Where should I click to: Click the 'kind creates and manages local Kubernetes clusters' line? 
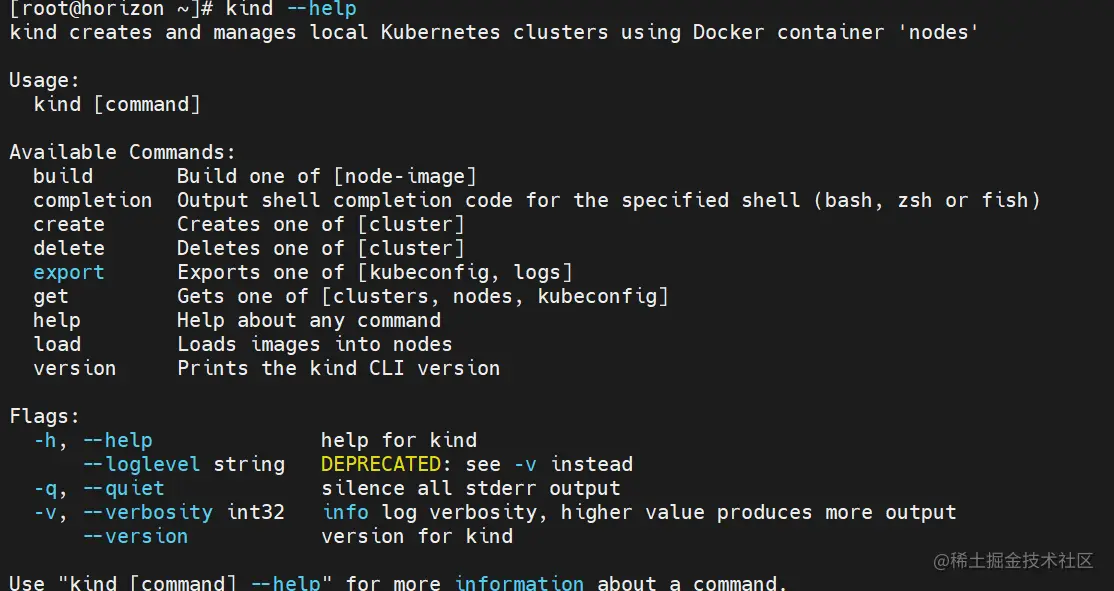click(494, 33)
